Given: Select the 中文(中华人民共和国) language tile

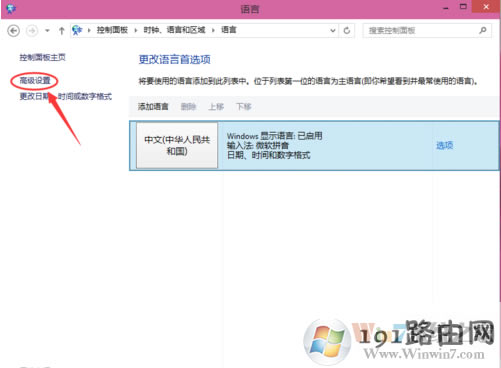Looking at the screenshot, I should pyautogui.click(x=177, y=145).
